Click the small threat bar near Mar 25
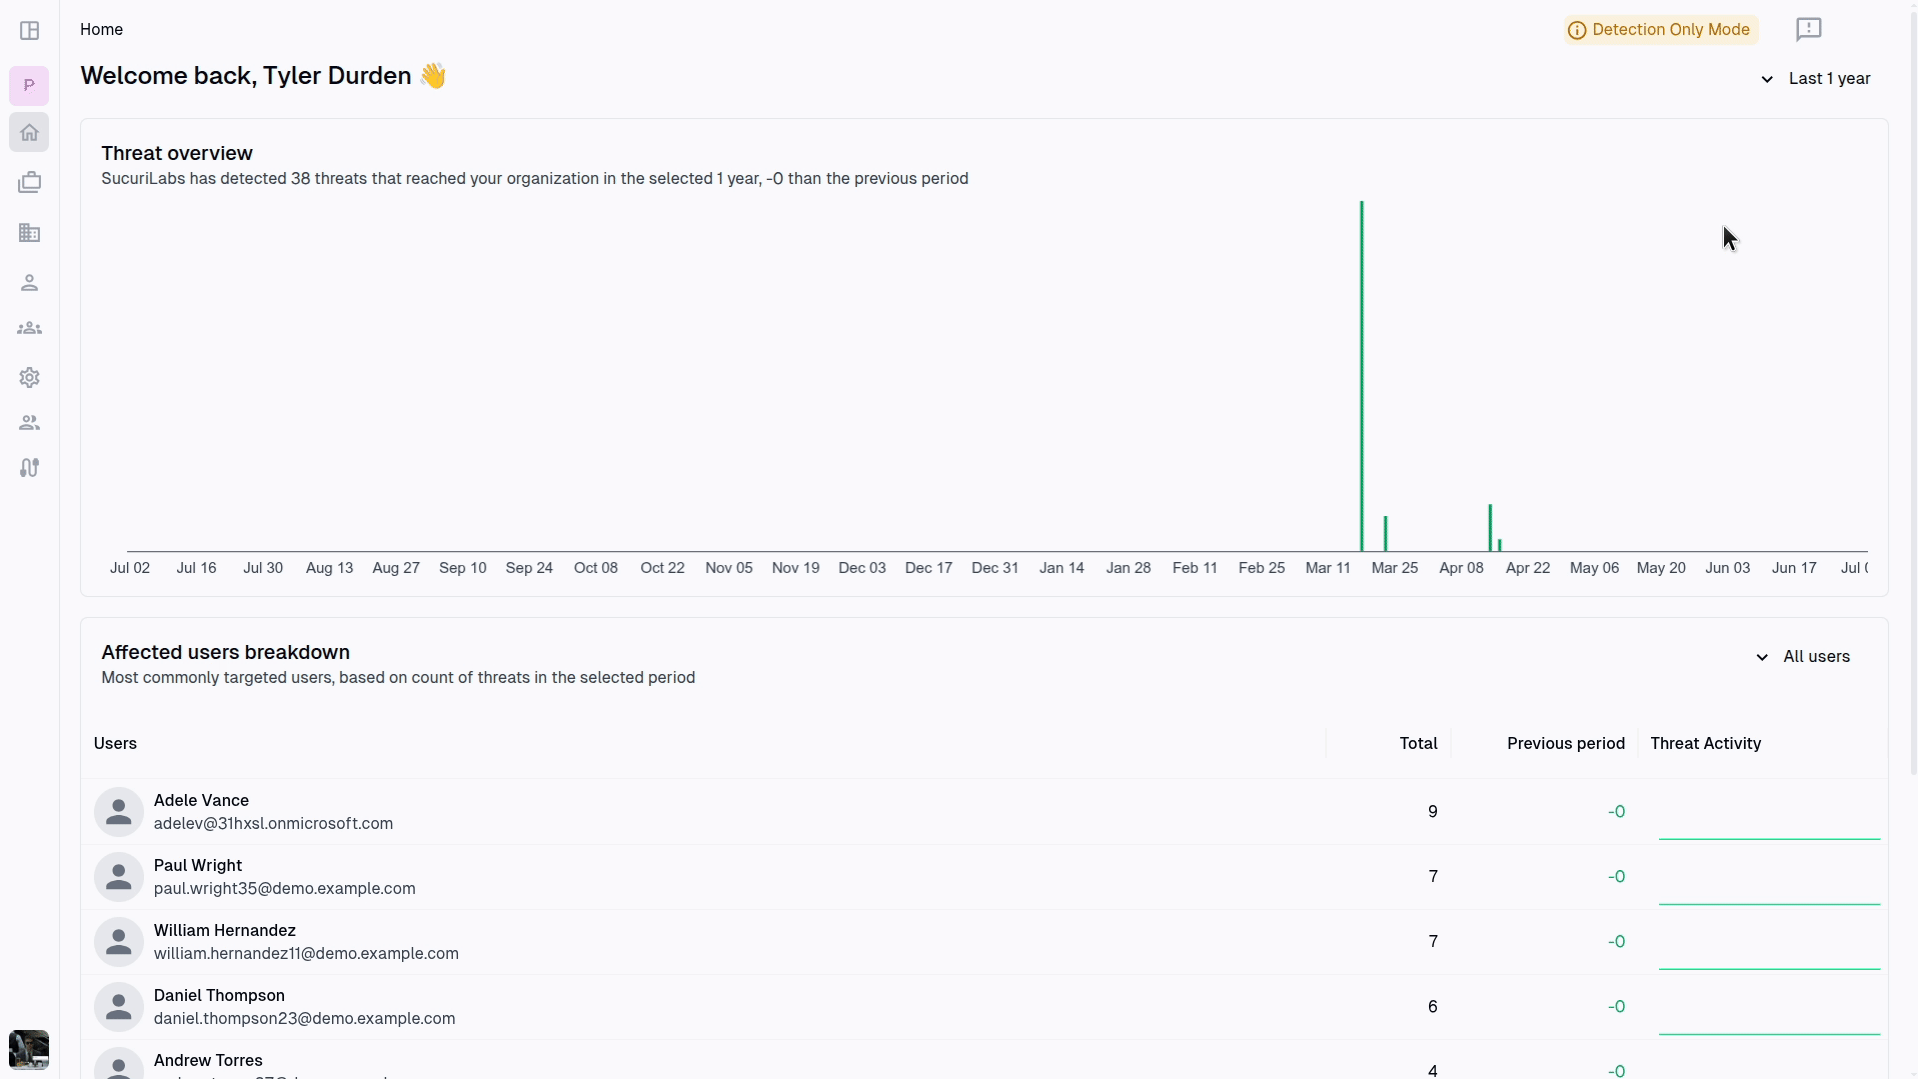 click(x=1385, y=533)
